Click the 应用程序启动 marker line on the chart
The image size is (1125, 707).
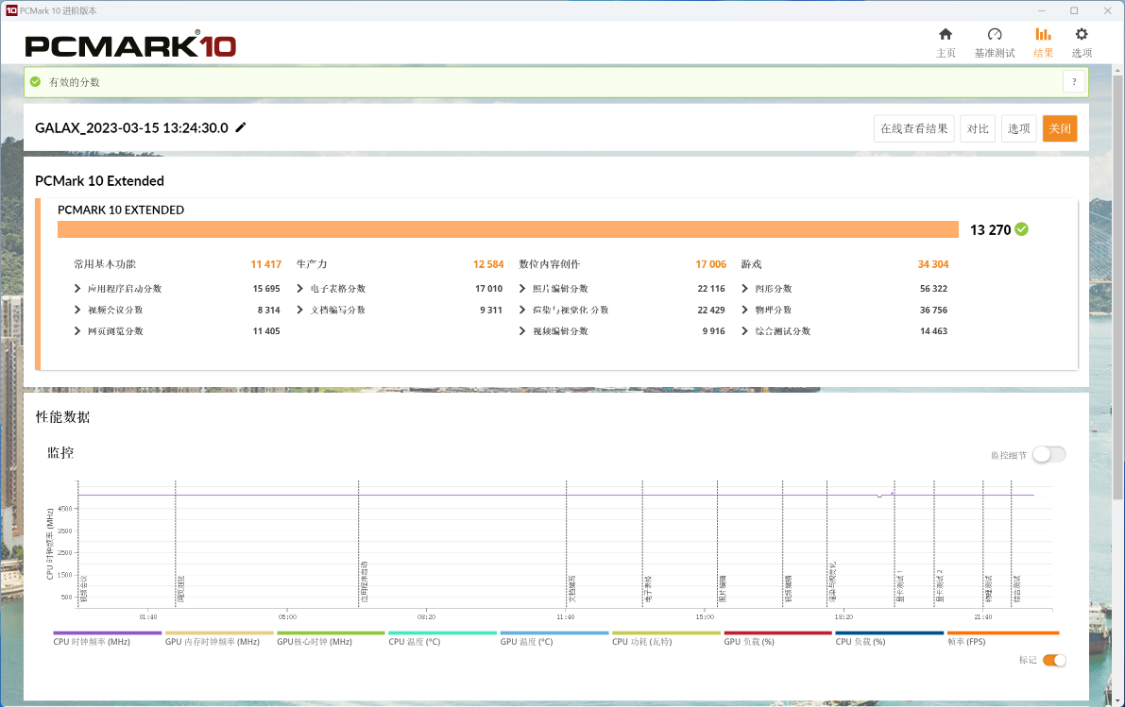tap(359, 543)
